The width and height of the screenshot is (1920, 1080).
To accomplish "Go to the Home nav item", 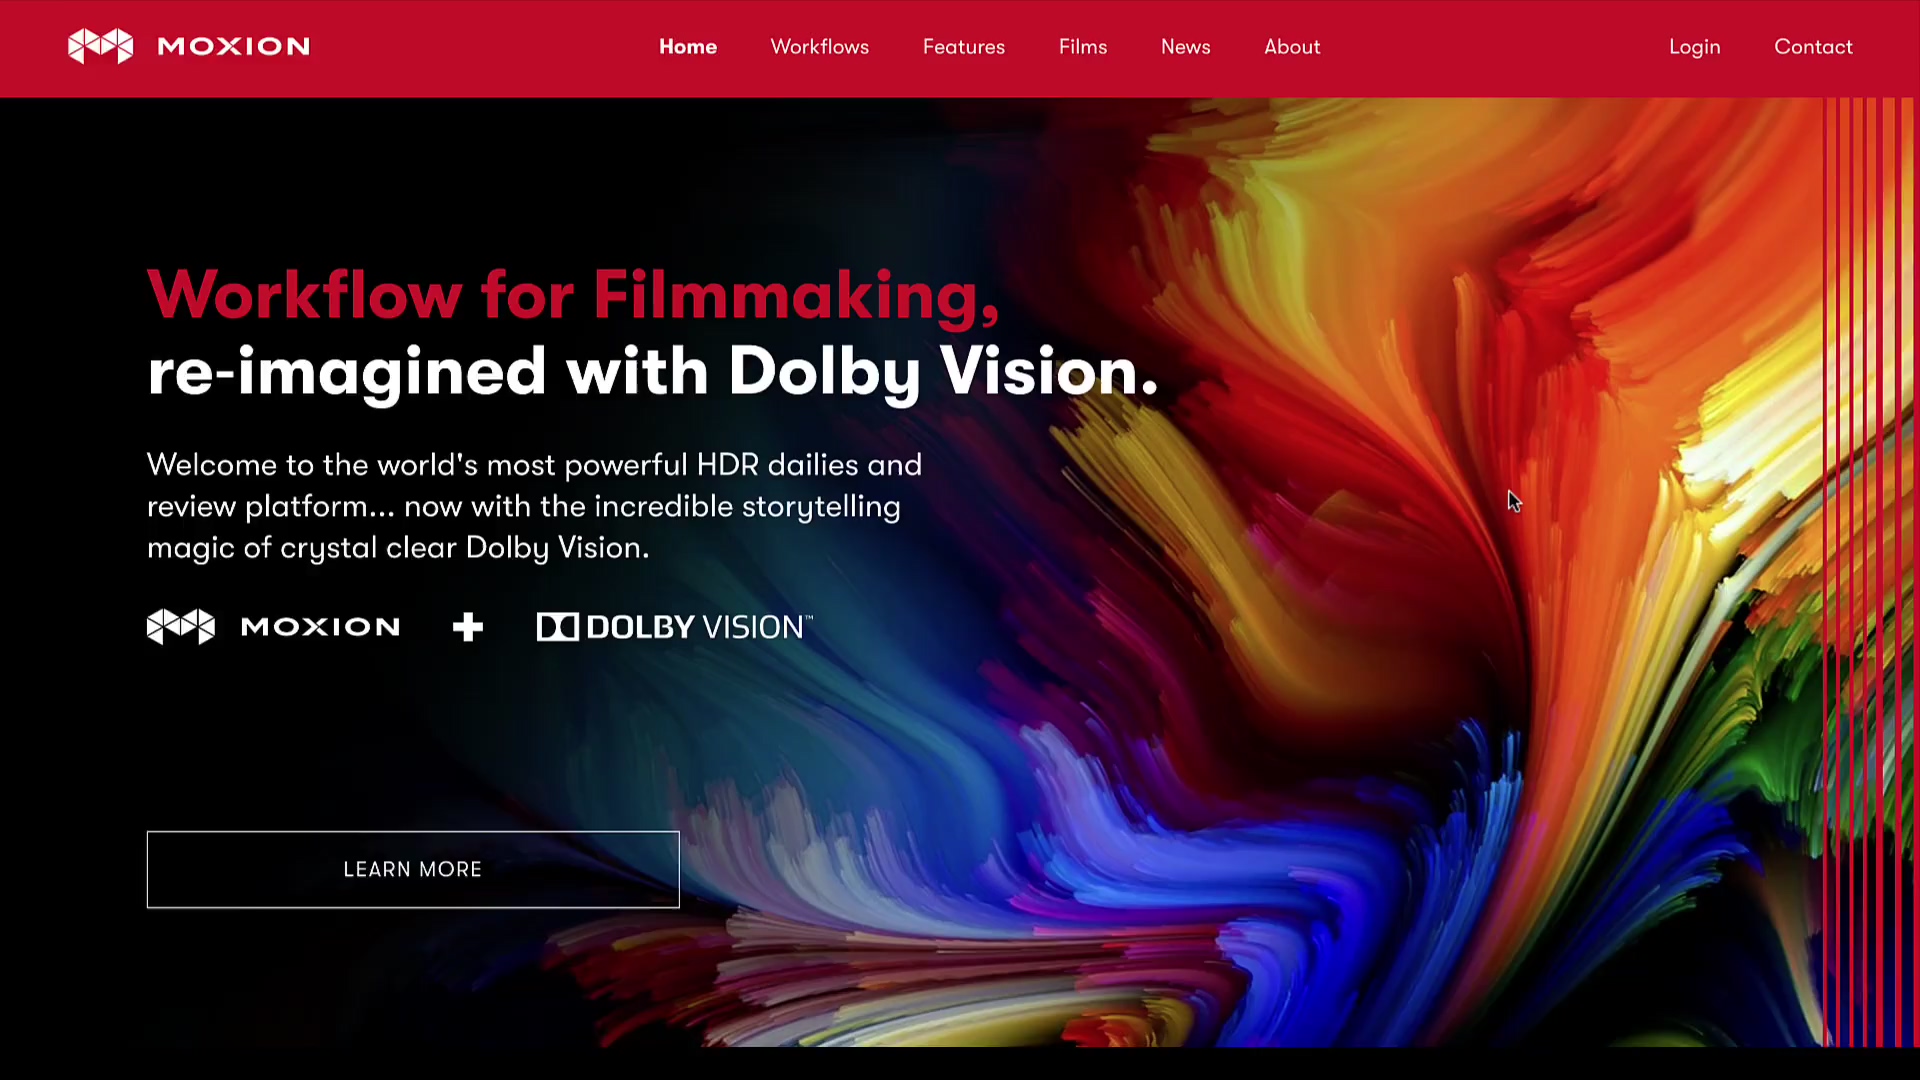I will coord(688,47).
